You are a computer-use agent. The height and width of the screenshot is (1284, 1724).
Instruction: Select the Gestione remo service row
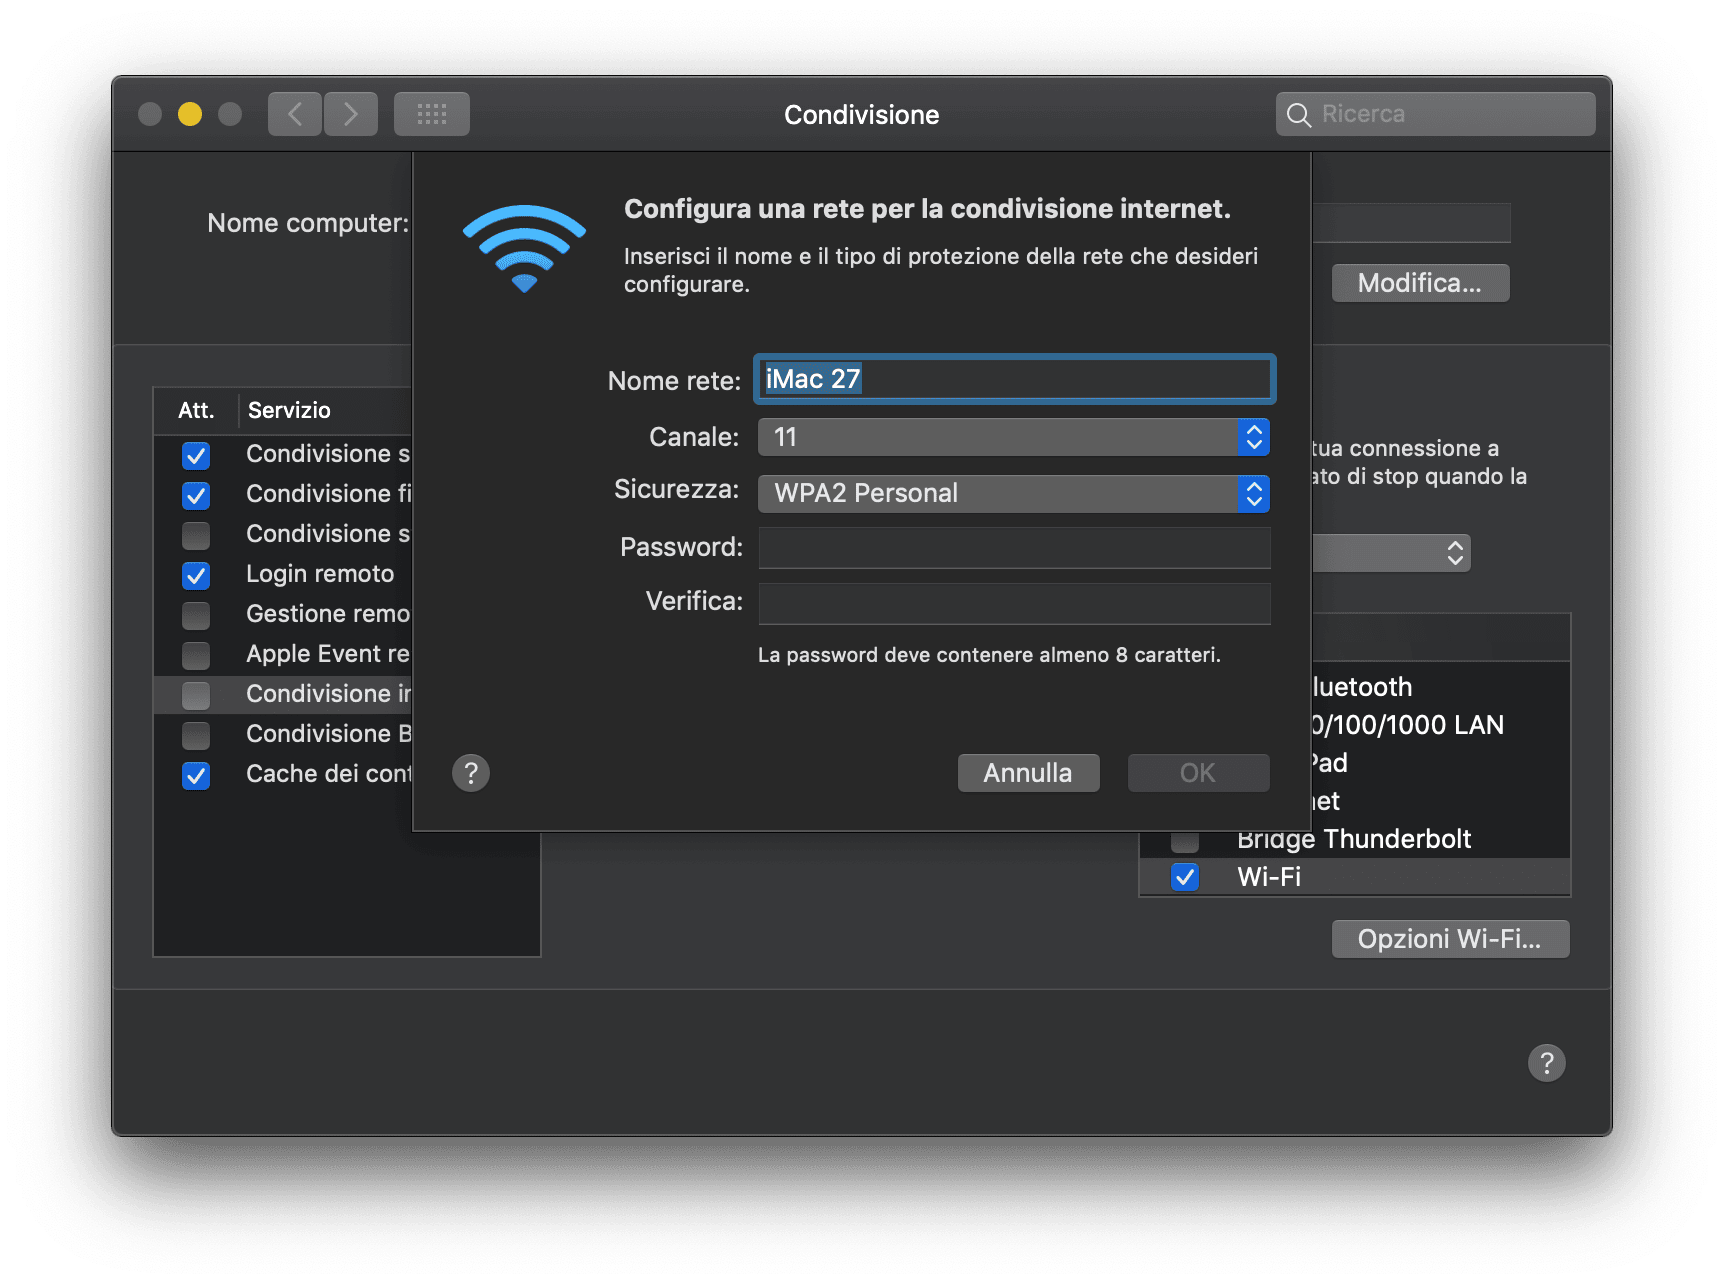coord(283,614)
